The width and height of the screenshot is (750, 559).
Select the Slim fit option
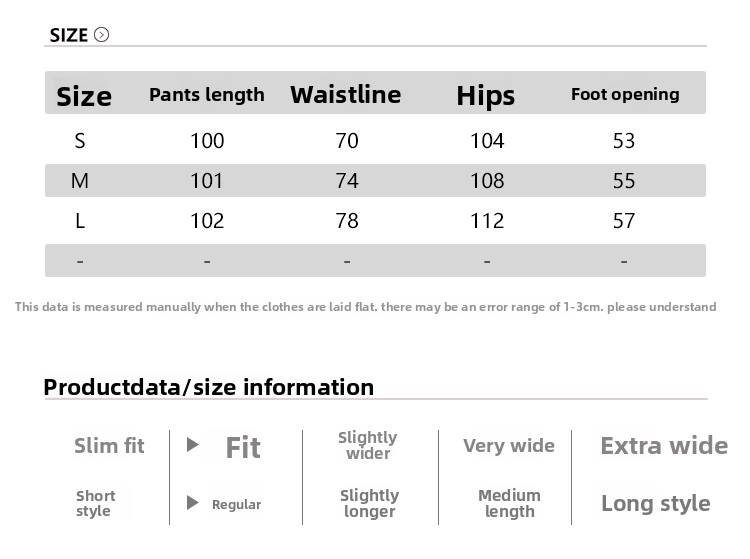coord(109,446)
